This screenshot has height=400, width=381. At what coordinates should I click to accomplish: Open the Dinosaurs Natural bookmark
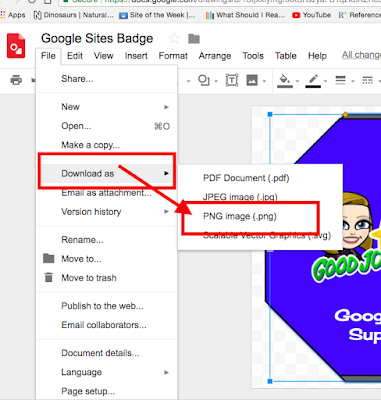tap(73, 15)
